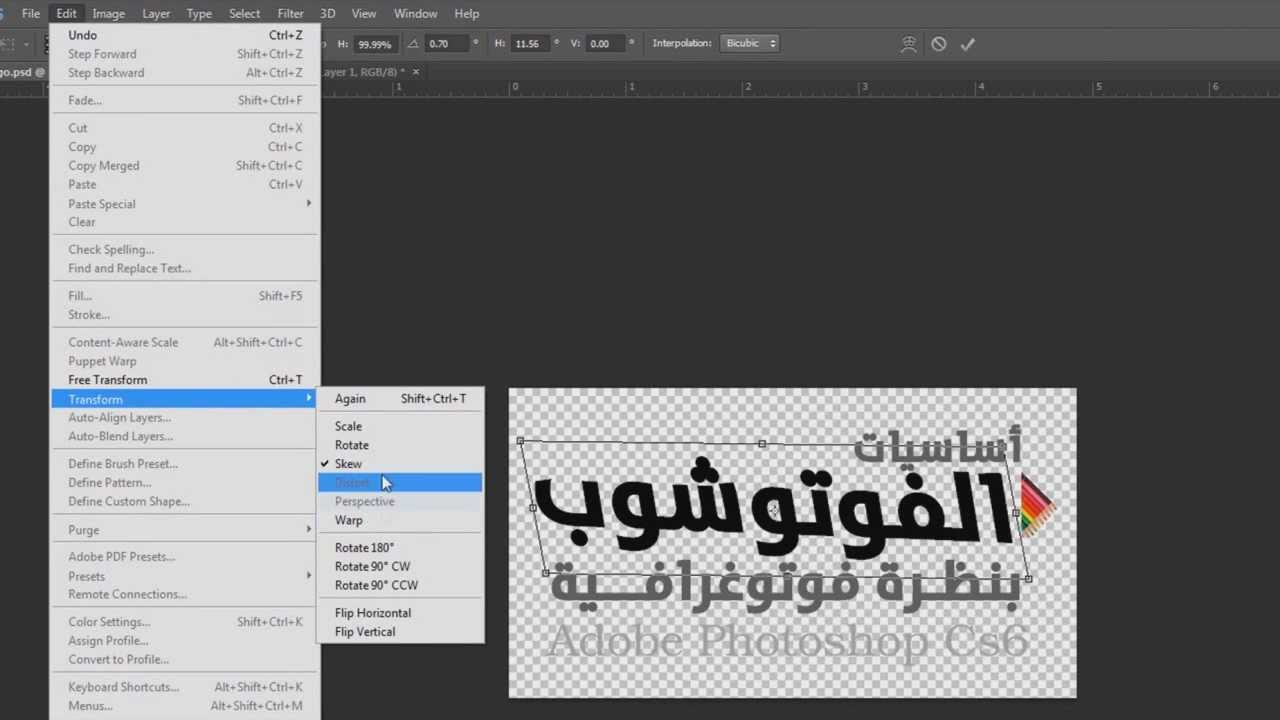Close the Layer 1, RGB/8 document tab
The height and width of the screenshot is (720, 1280).
point(416,72)
